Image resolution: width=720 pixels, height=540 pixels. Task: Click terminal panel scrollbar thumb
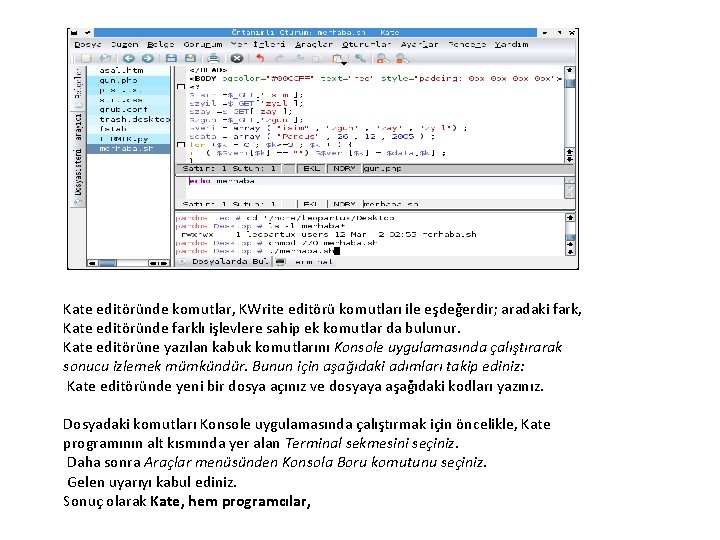pyautogui.click(x=570, y=237)
